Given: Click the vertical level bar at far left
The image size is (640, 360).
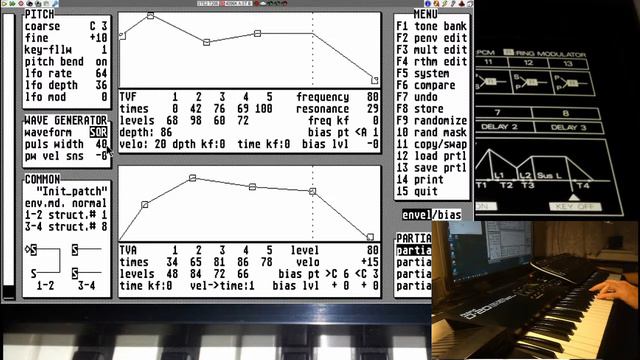Looking at the screenshot, I should (9, 157).
